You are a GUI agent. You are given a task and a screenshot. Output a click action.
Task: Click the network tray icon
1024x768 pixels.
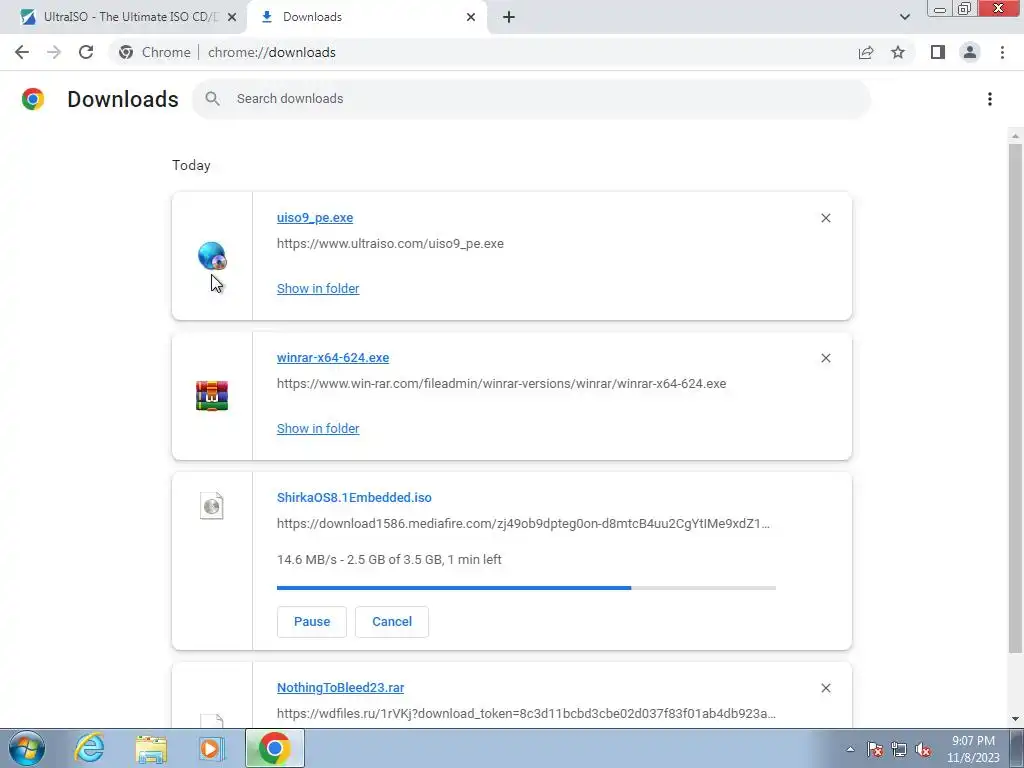click(x=899, y=749)
